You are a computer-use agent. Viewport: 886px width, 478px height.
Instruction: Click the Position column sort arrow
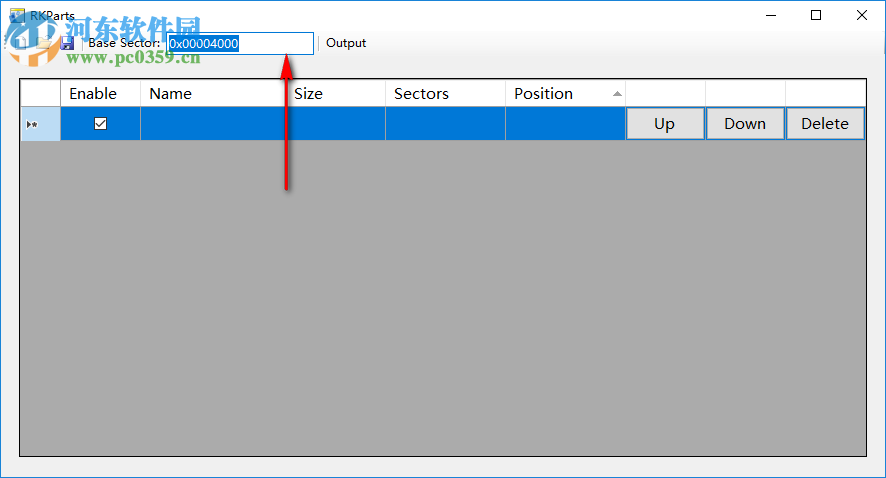(617, 94)
